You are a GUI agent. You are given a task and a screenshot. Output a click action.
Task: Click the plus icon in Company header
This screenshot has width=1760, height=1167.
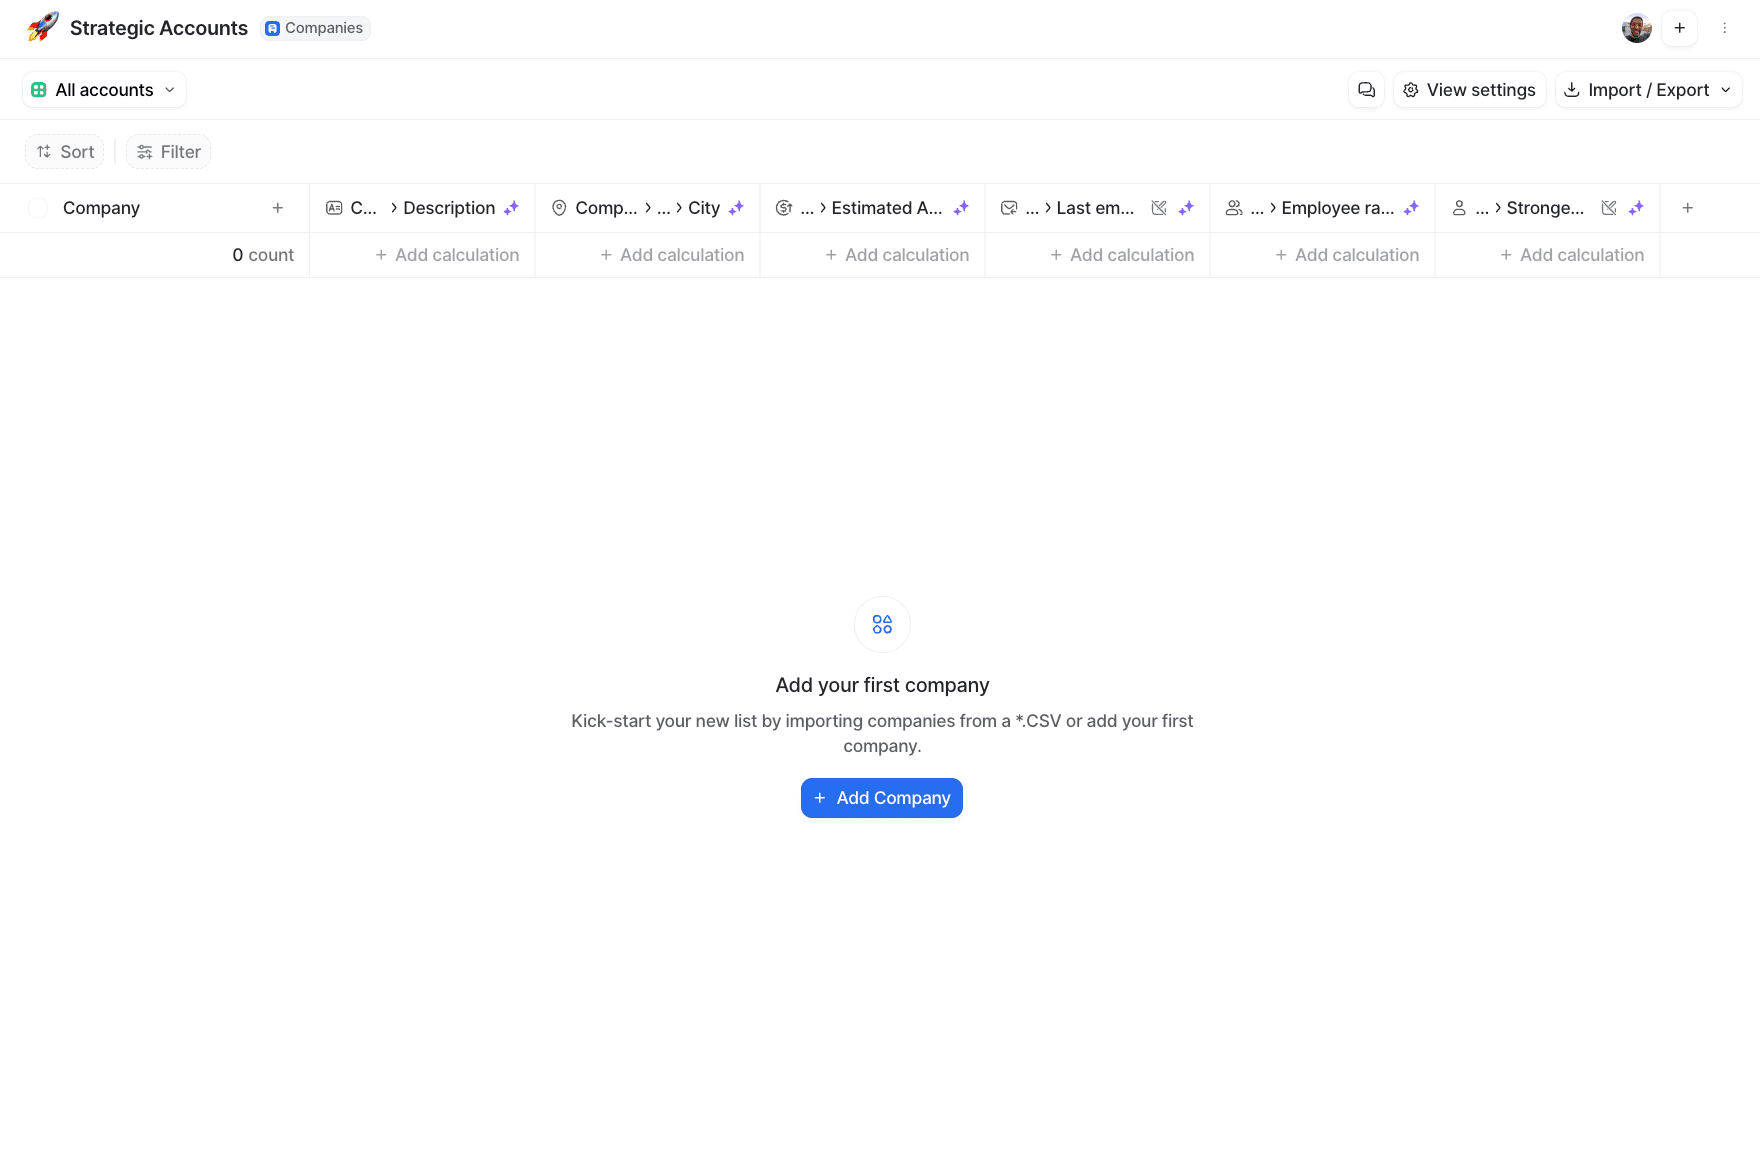[x=278, y=208]
